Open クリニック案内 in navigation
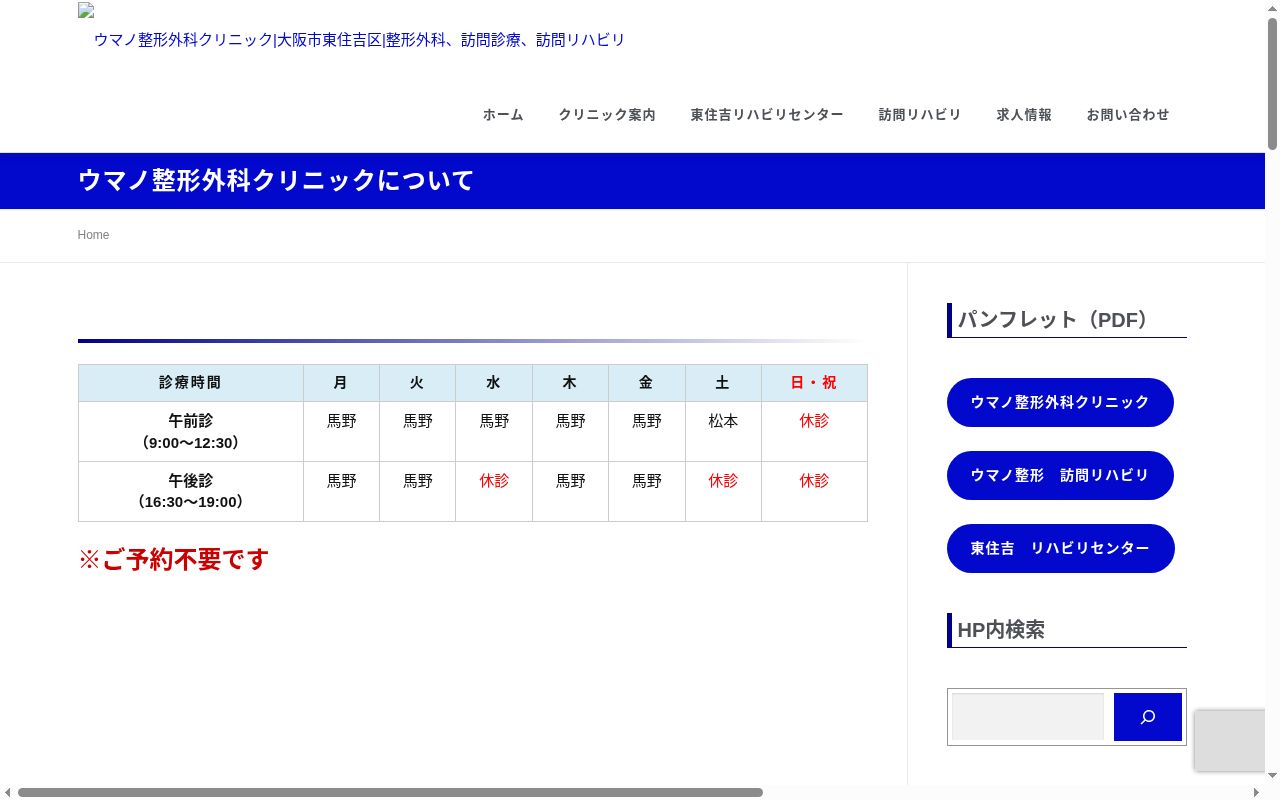 click(607, 115)
